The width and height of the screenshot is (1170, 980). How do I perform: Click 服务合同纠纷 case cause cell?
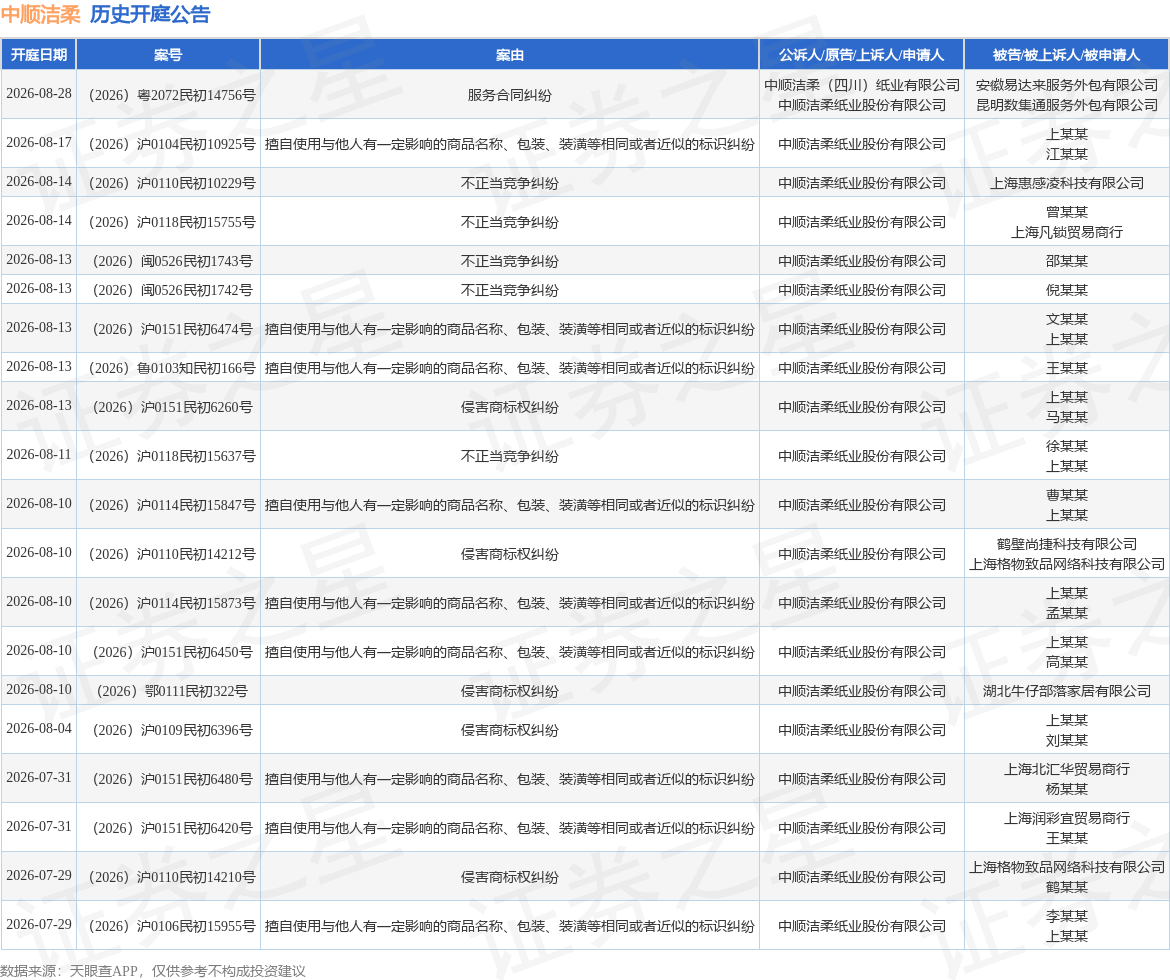[510, 96]
